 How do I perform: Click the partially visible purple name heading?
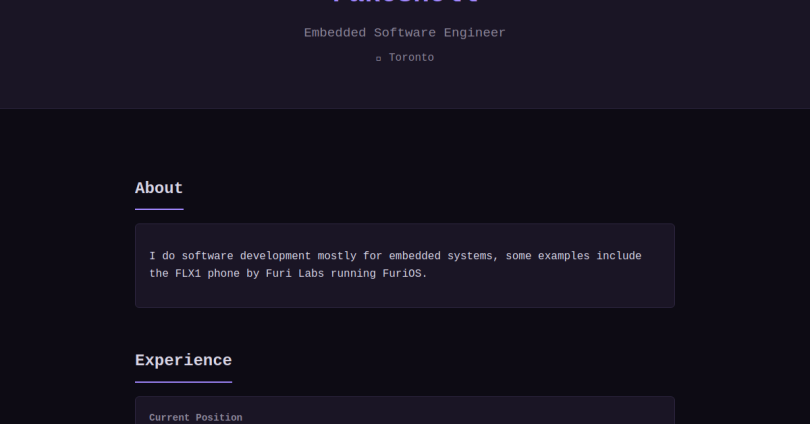click(x=404, y=3)
